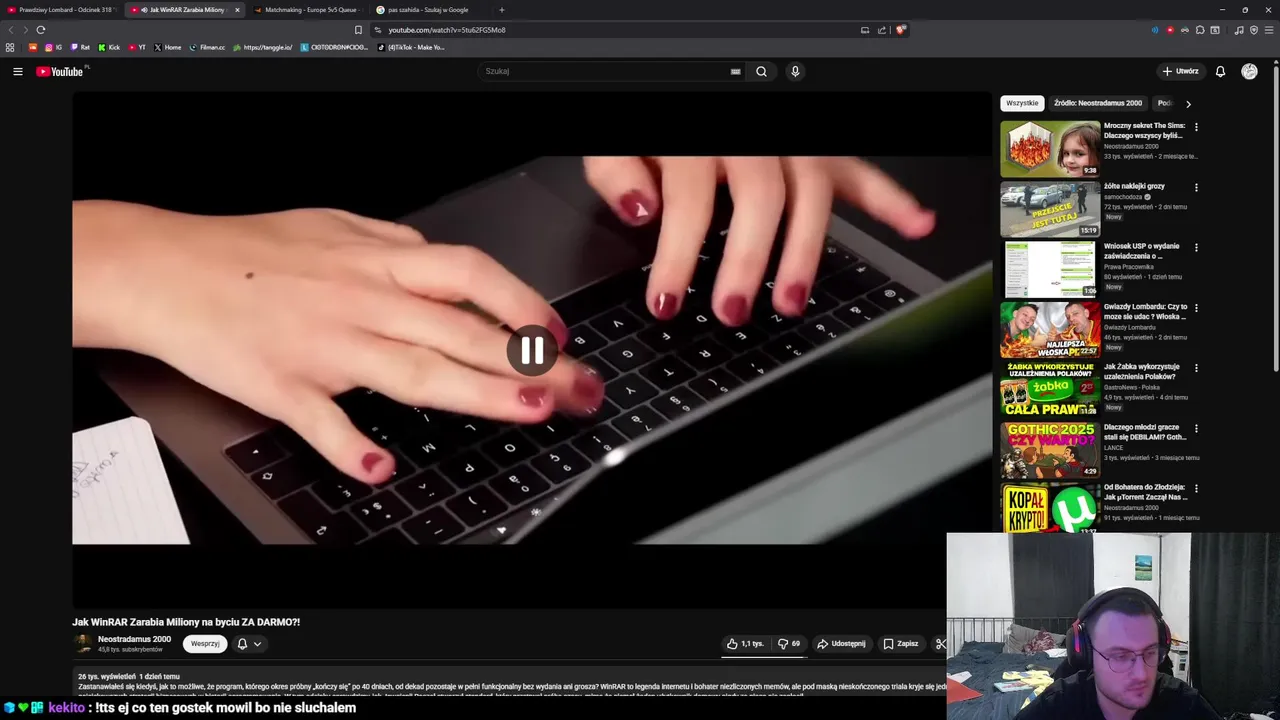Screen dimensions: 1280x720
Task: Share the video via Udostępnij
Action: 841,644
